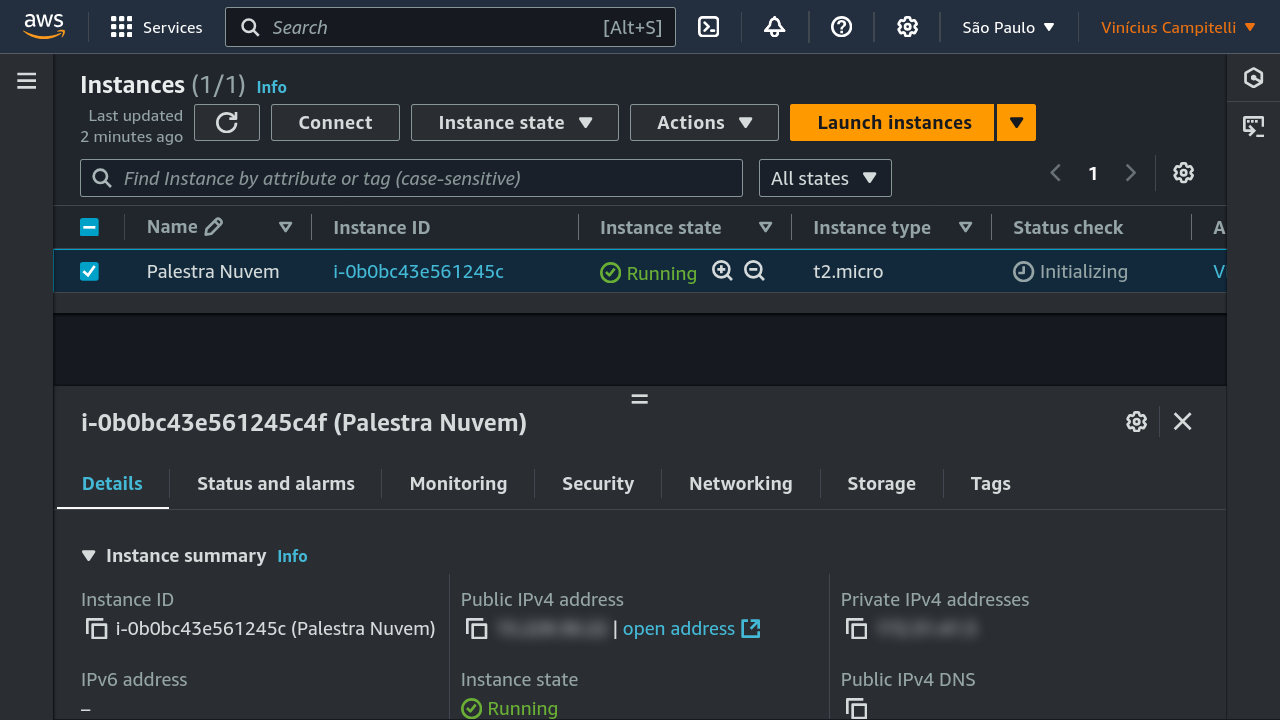Sort by Instance state column arrow
1280x720 pixels.
point(765,228)
